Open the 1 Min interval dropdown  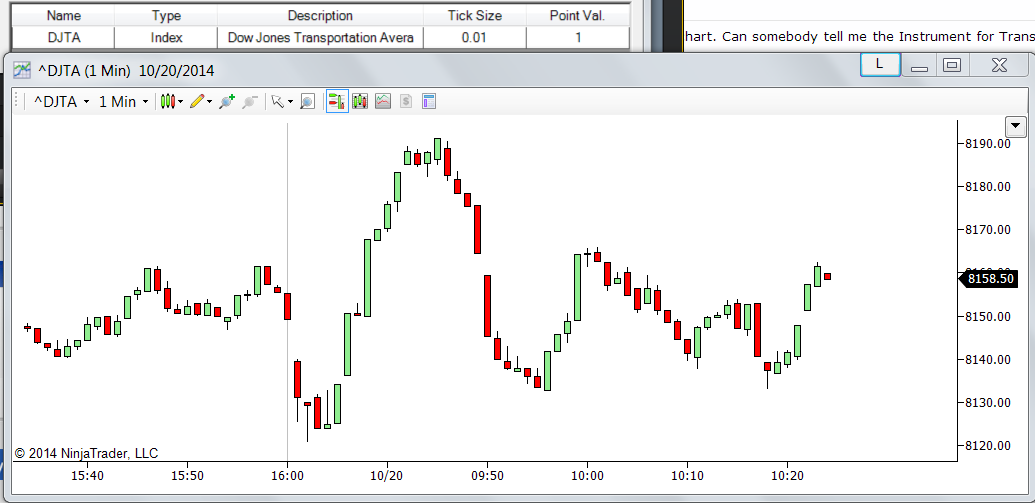coord(123,102)
